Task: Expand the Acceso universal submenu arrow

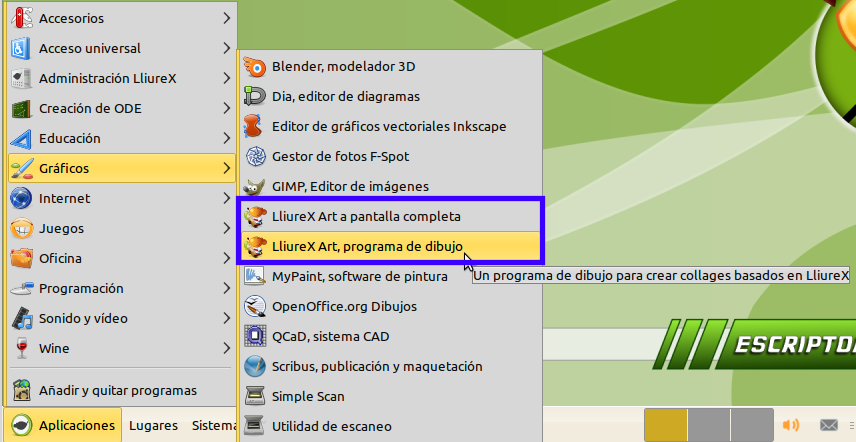Action: [x=227, y=48]
